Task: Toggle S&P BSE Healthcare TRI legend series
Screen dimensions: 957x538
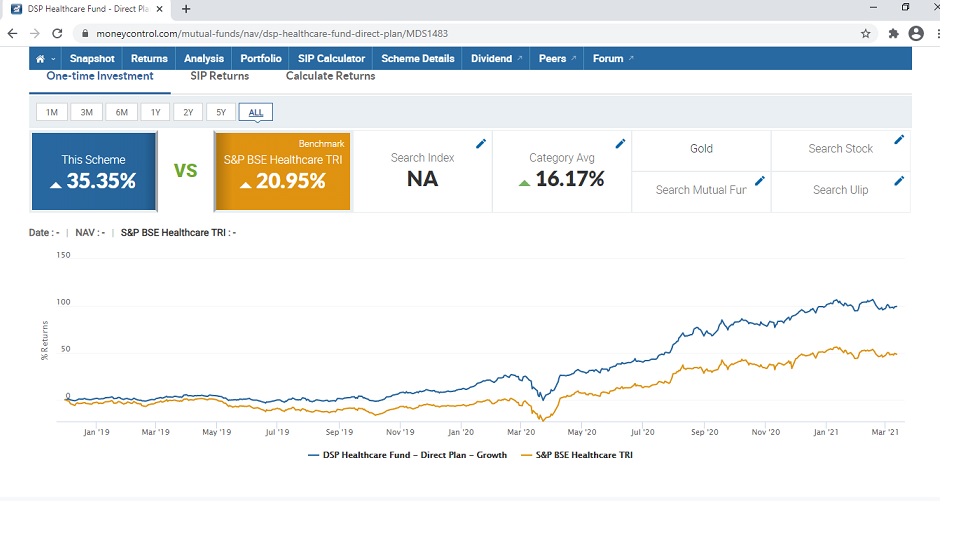Action: pyautogui.click(x=577, y=455)
